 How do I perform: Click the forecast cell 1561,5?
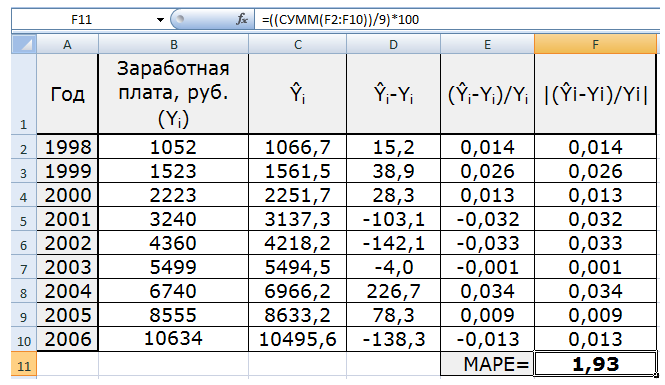(298, 171)
